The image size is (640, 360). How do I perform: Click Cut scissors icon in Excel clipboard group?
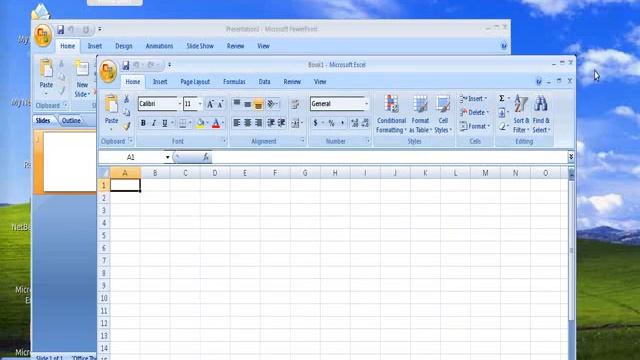point(127,99)
